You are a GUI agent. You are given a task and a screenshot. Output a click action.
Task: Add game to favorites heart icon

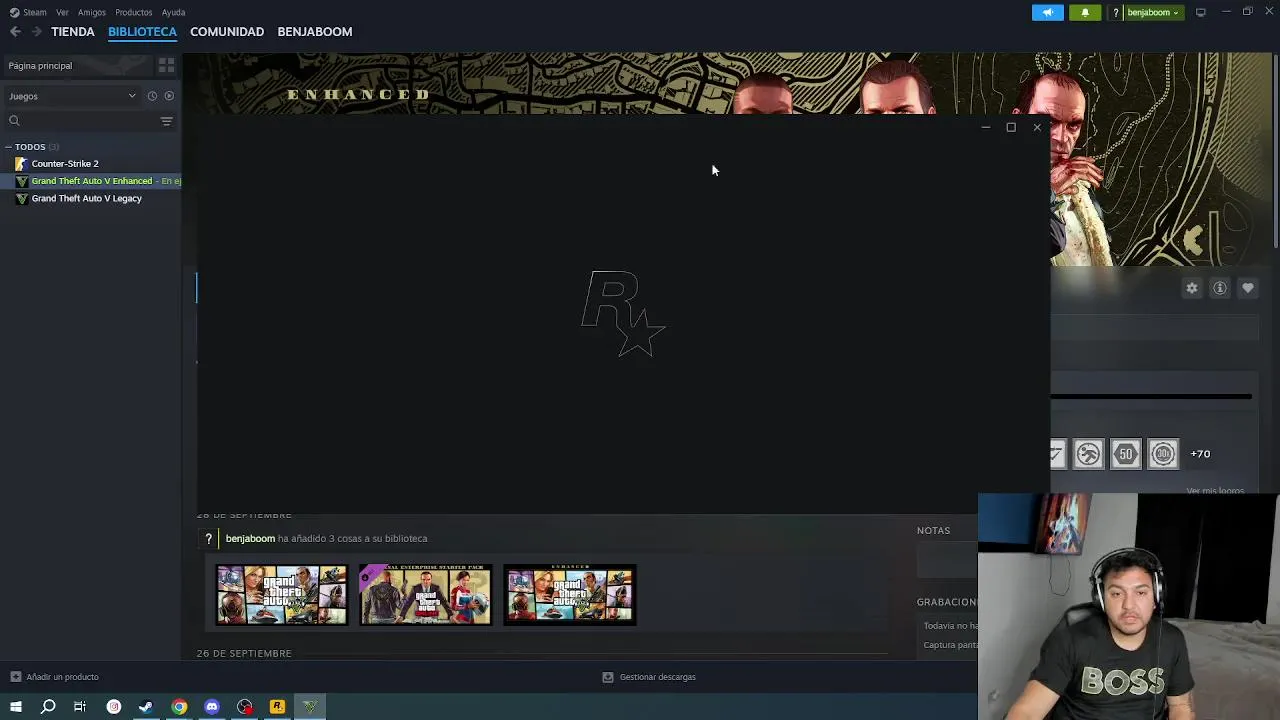point(1247,288)
